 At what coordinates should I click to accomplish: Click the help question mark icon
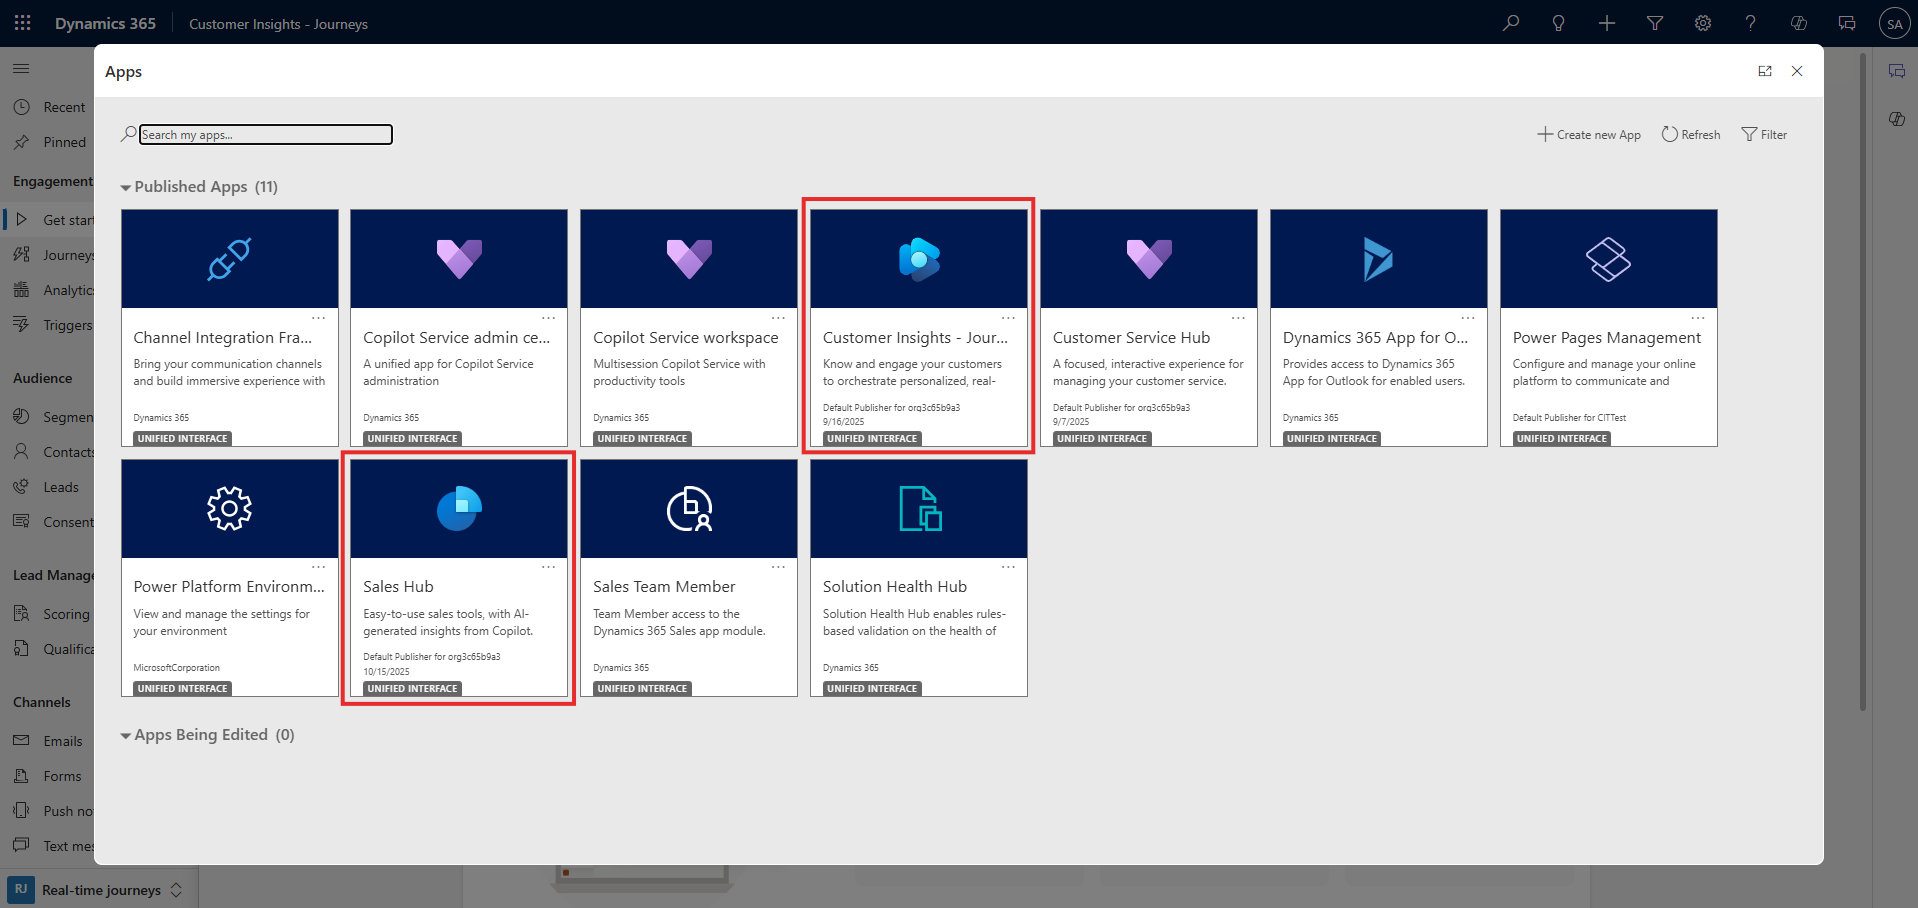(x=1751, y=23)
